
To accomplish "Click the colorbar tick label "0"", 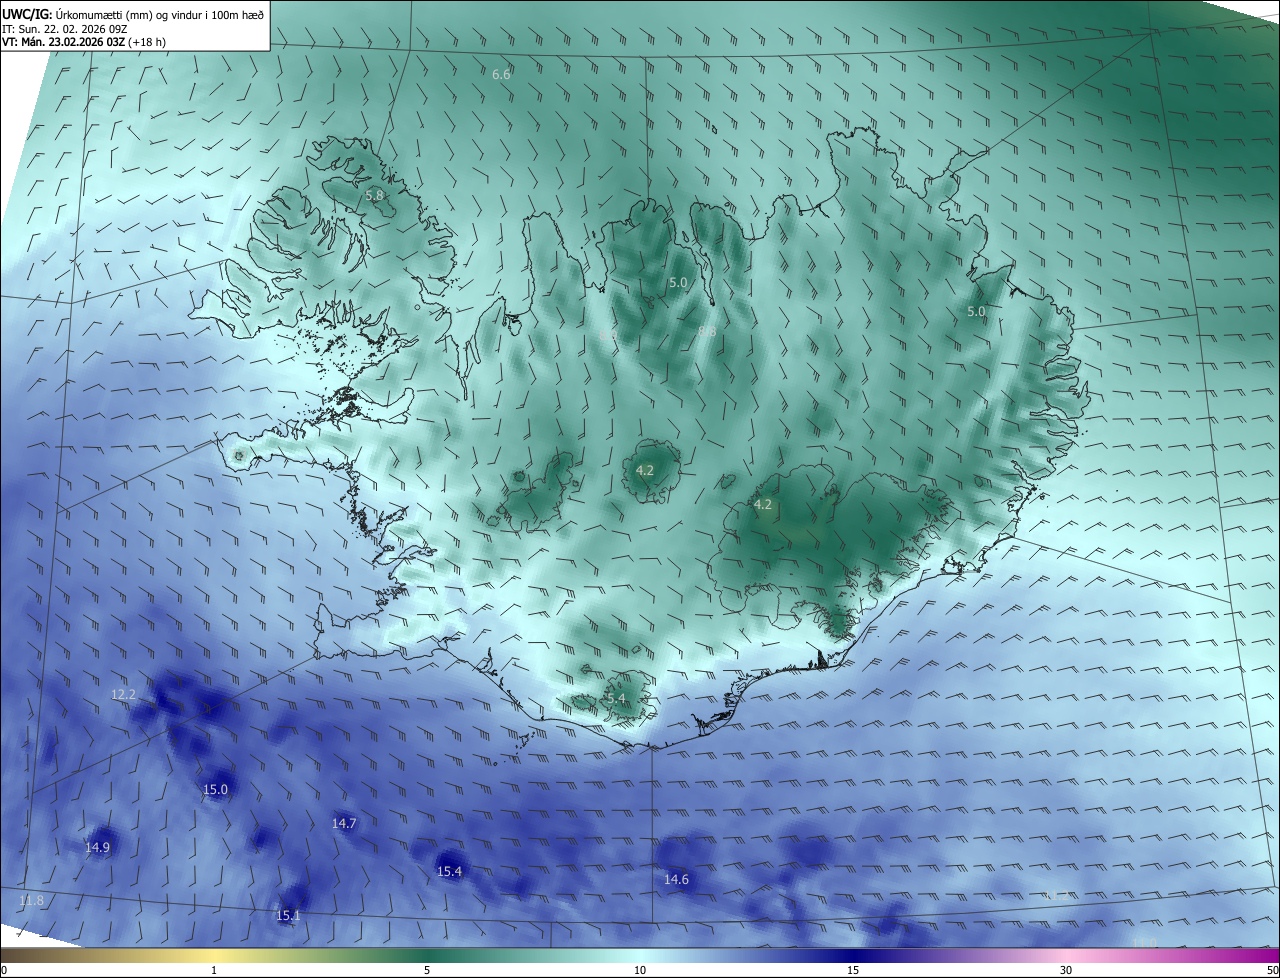I will pos(4,970).
